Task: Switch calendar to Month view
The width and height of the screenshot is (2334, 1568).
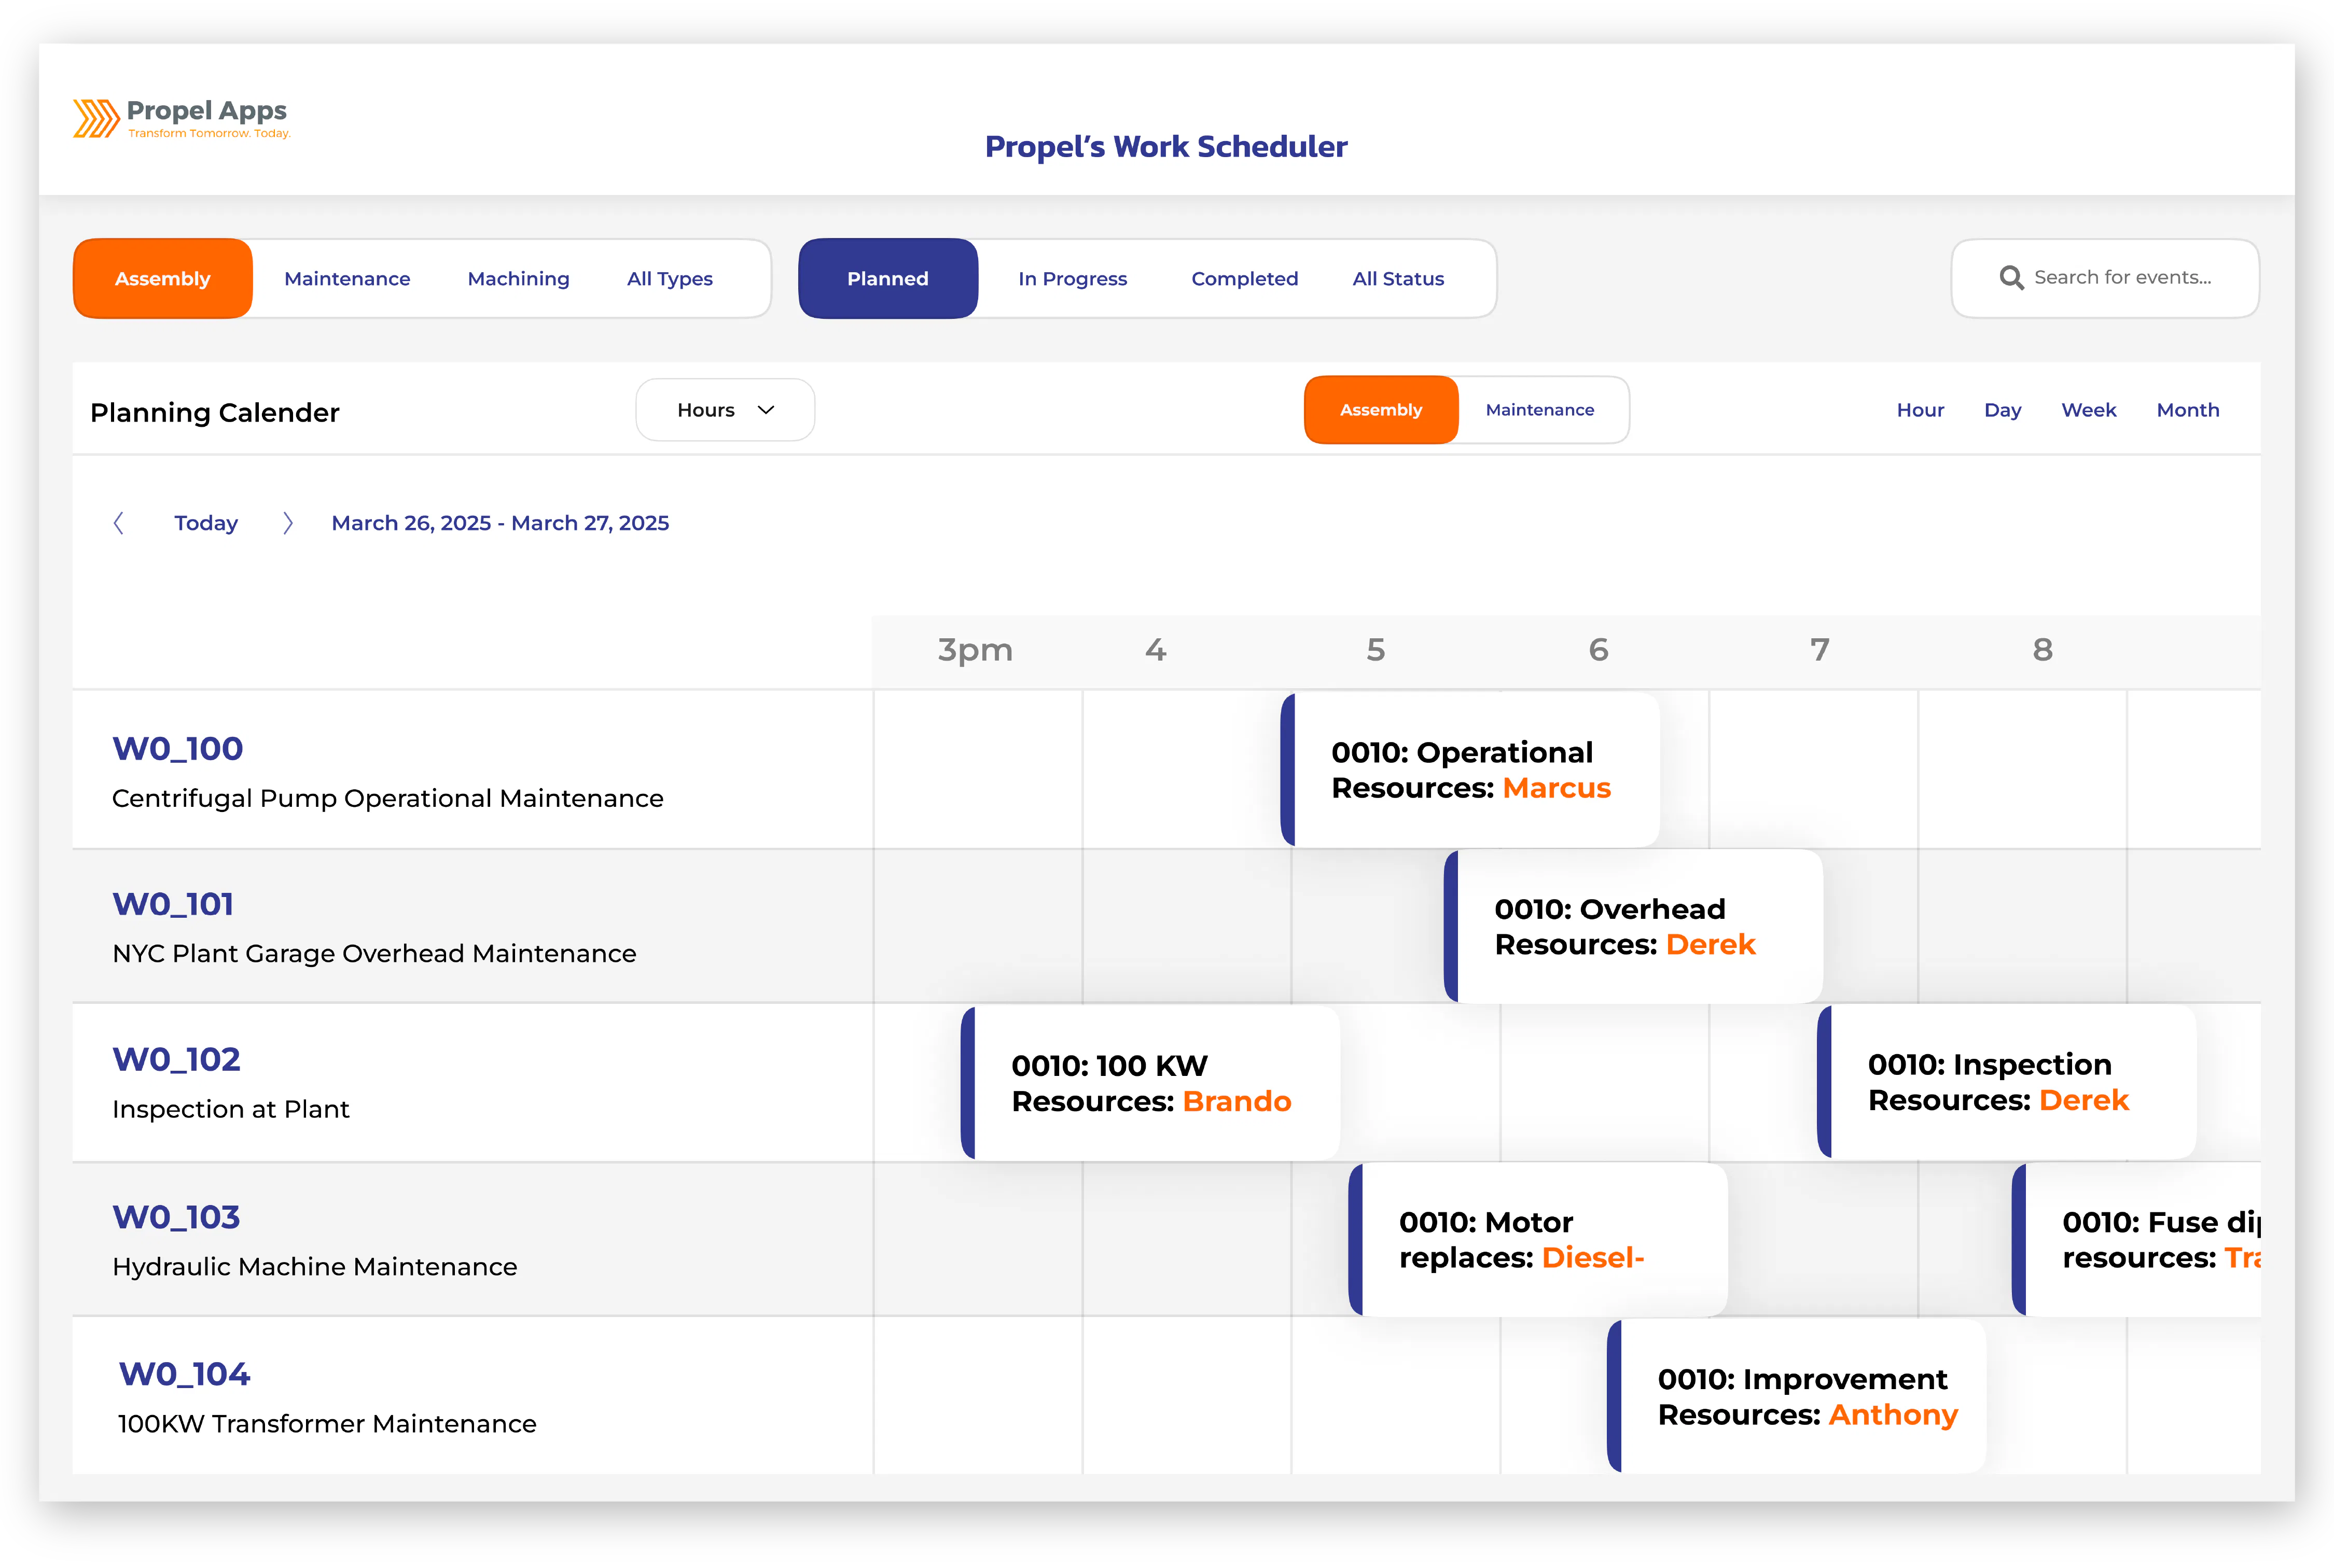Action: (2187, 410)
